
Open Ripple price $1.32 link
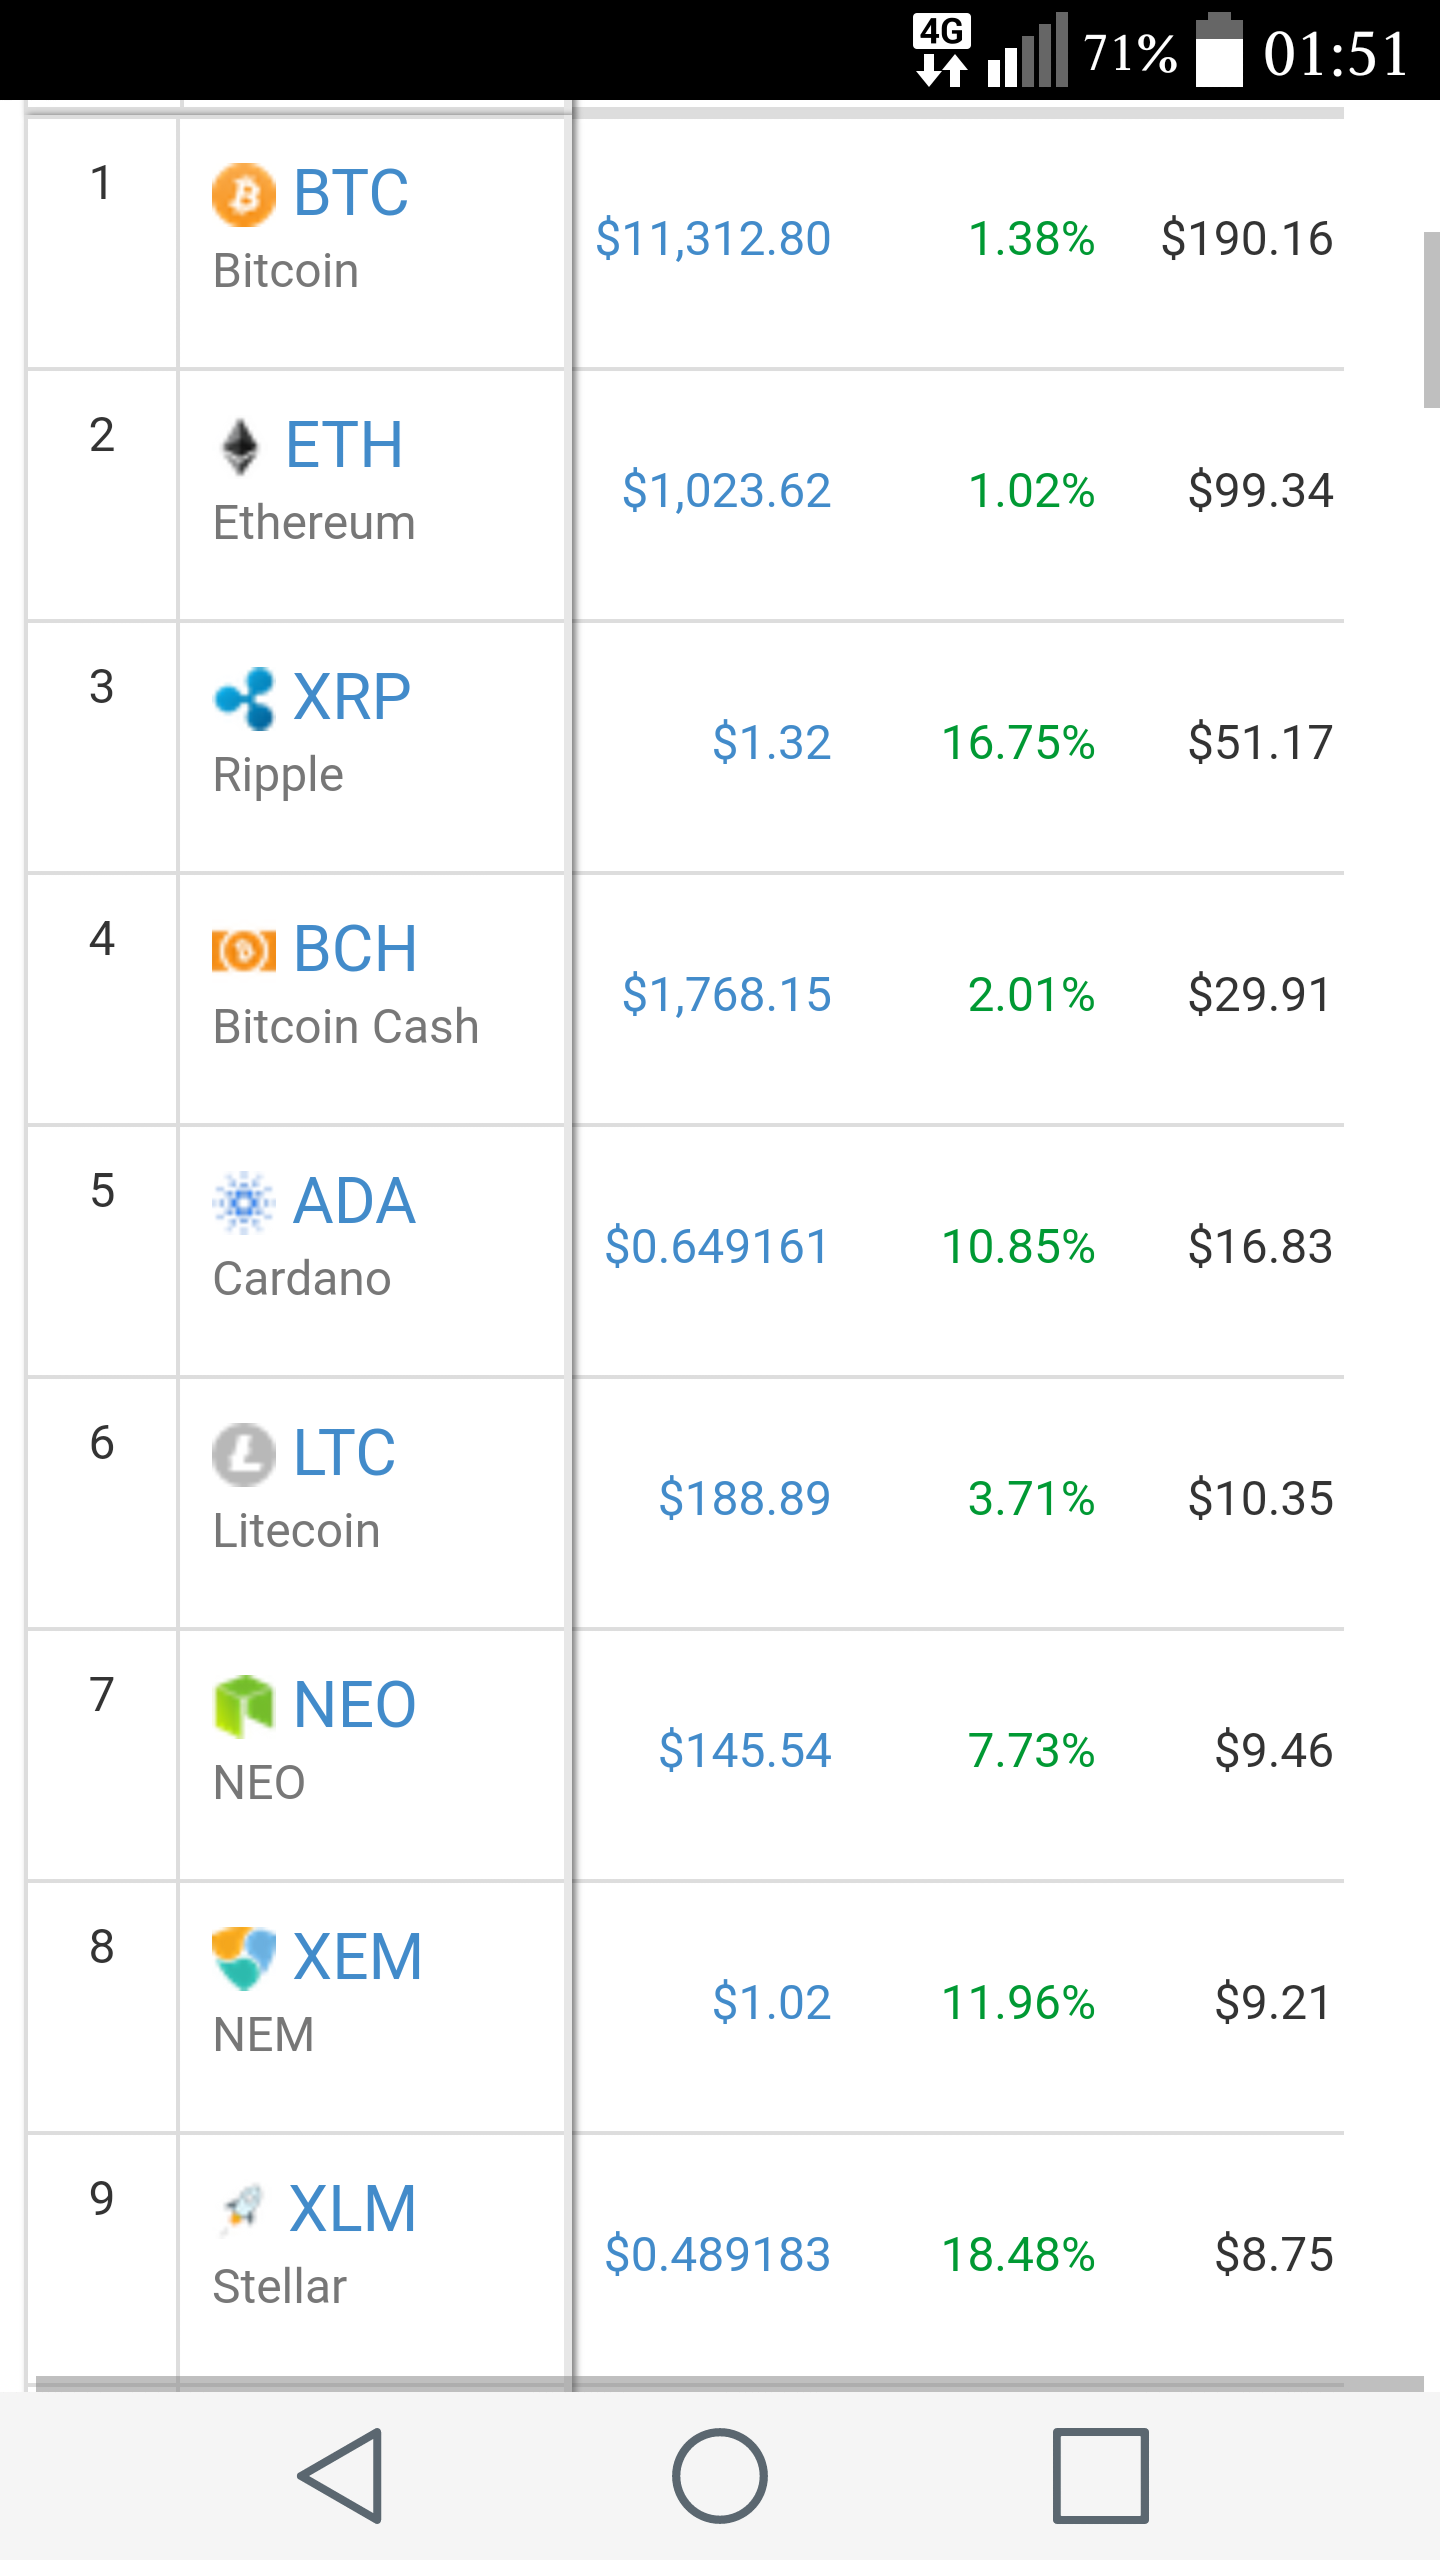pos(772,743)
